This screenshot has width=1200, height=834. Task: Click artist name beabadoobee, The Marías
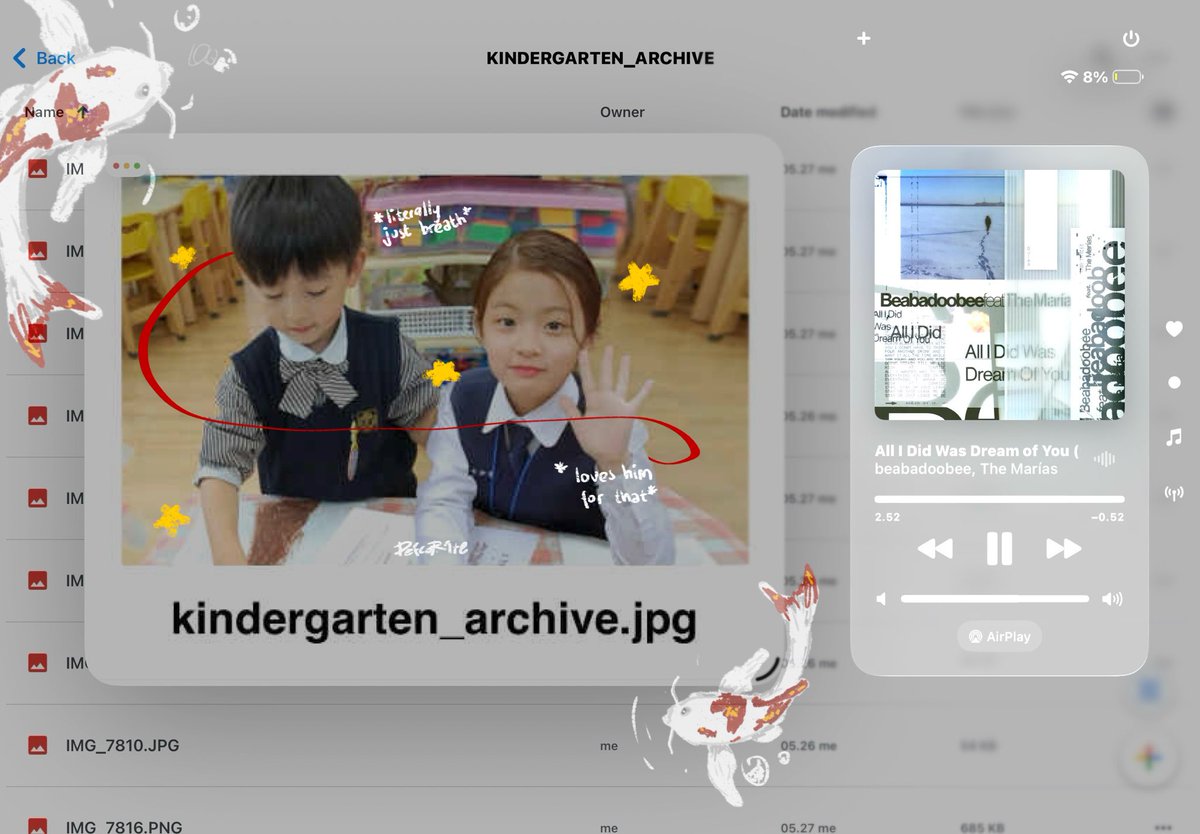966,469
